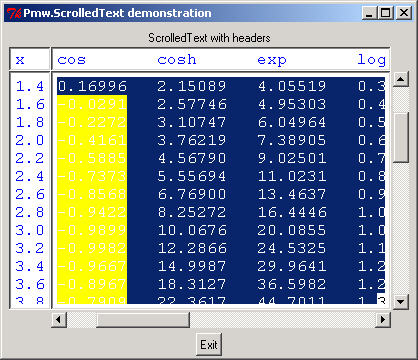Click row header 2.0
The width and height of the screenshot is (418, 360).
coord(30,140)
